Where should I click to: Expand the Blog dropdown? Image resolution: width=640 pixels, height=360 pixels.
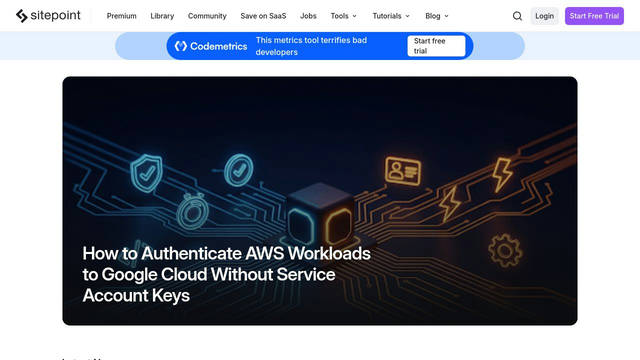437,16
